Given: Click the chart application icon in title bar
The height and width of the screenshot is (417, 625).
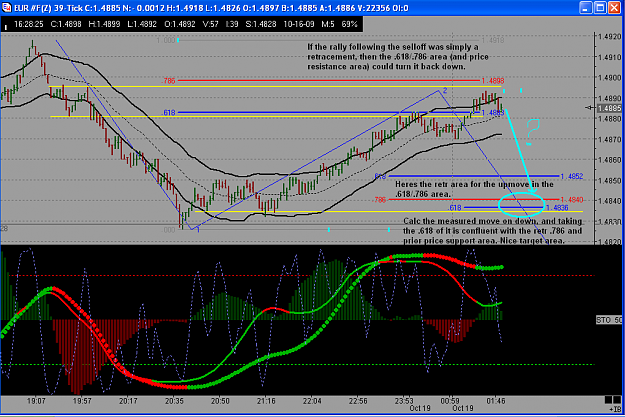Looking at the screenshot, I should point(7,8).
